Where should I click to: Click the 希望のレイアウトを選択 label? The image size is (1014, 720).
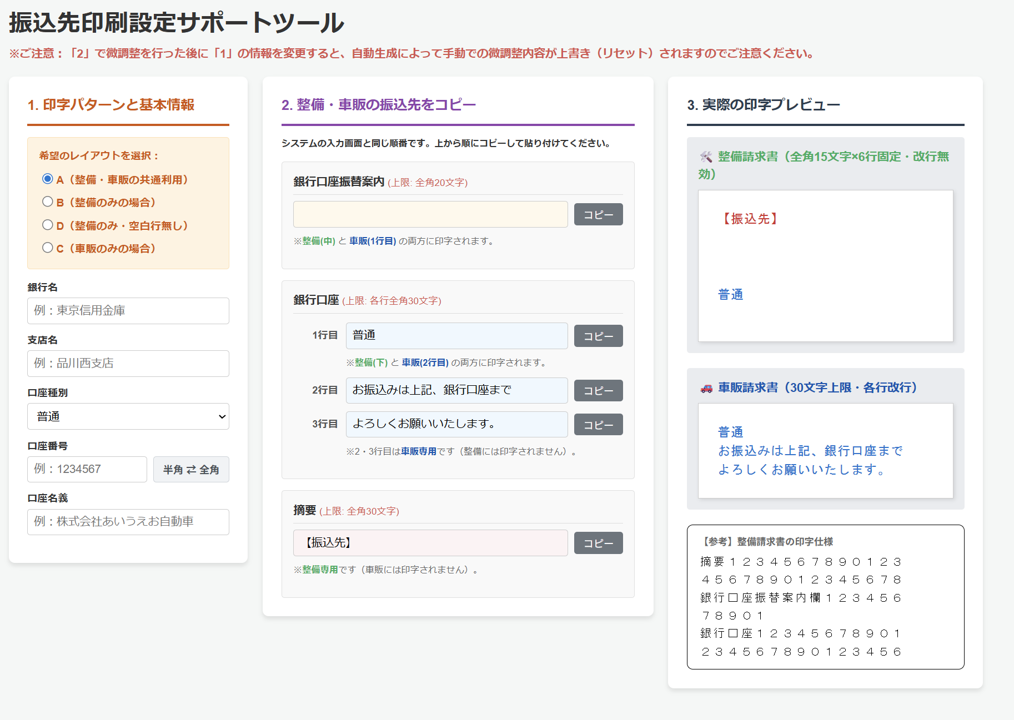click(x=98, y=155)
